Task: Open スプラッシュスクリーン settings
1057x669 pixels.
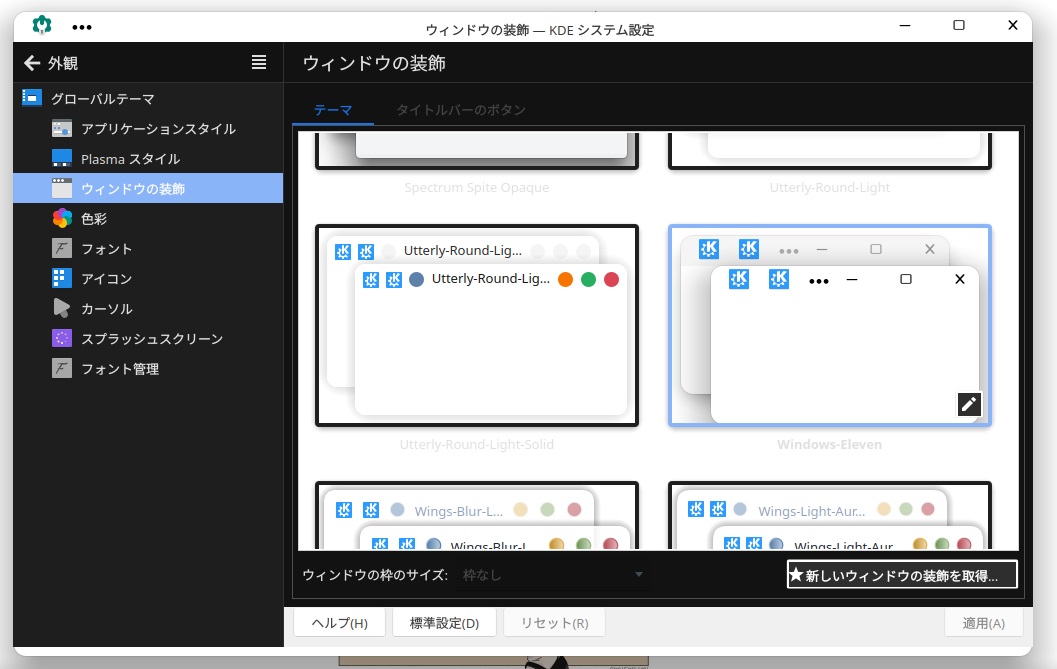Action: 148,339
